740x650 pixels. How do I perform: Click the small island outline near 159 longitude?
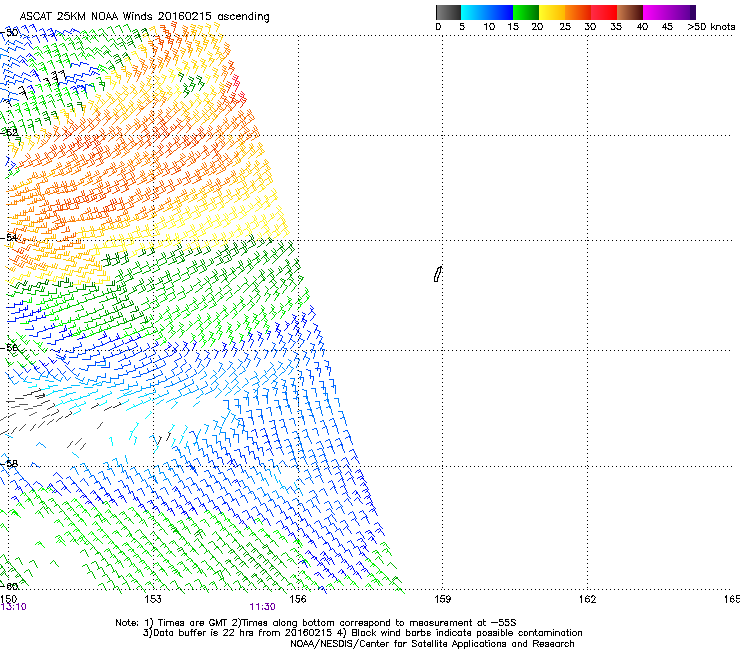click(437, 274)
